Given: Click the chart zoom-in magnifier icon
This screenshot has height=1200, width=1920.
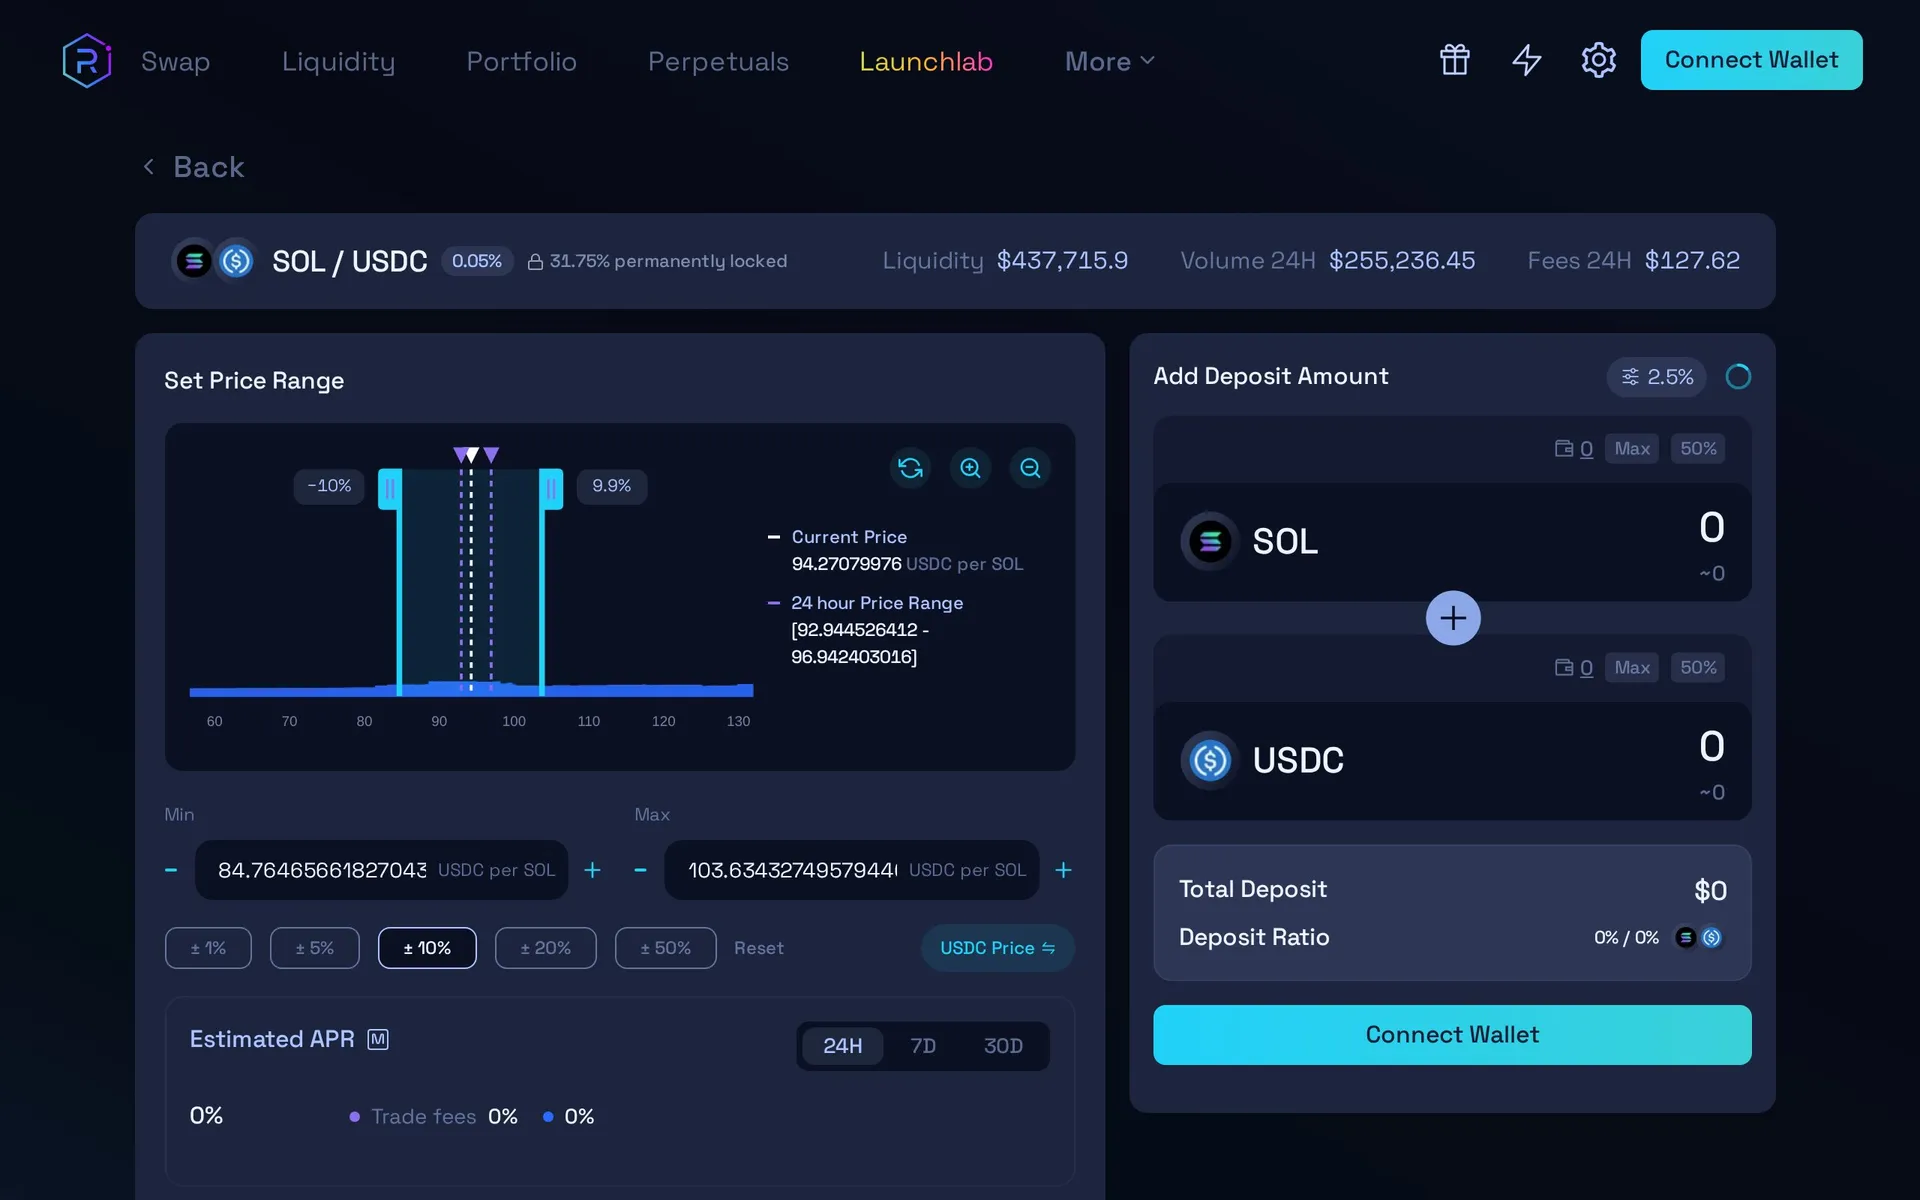Looking at the screenshot, I should (970, 468).
